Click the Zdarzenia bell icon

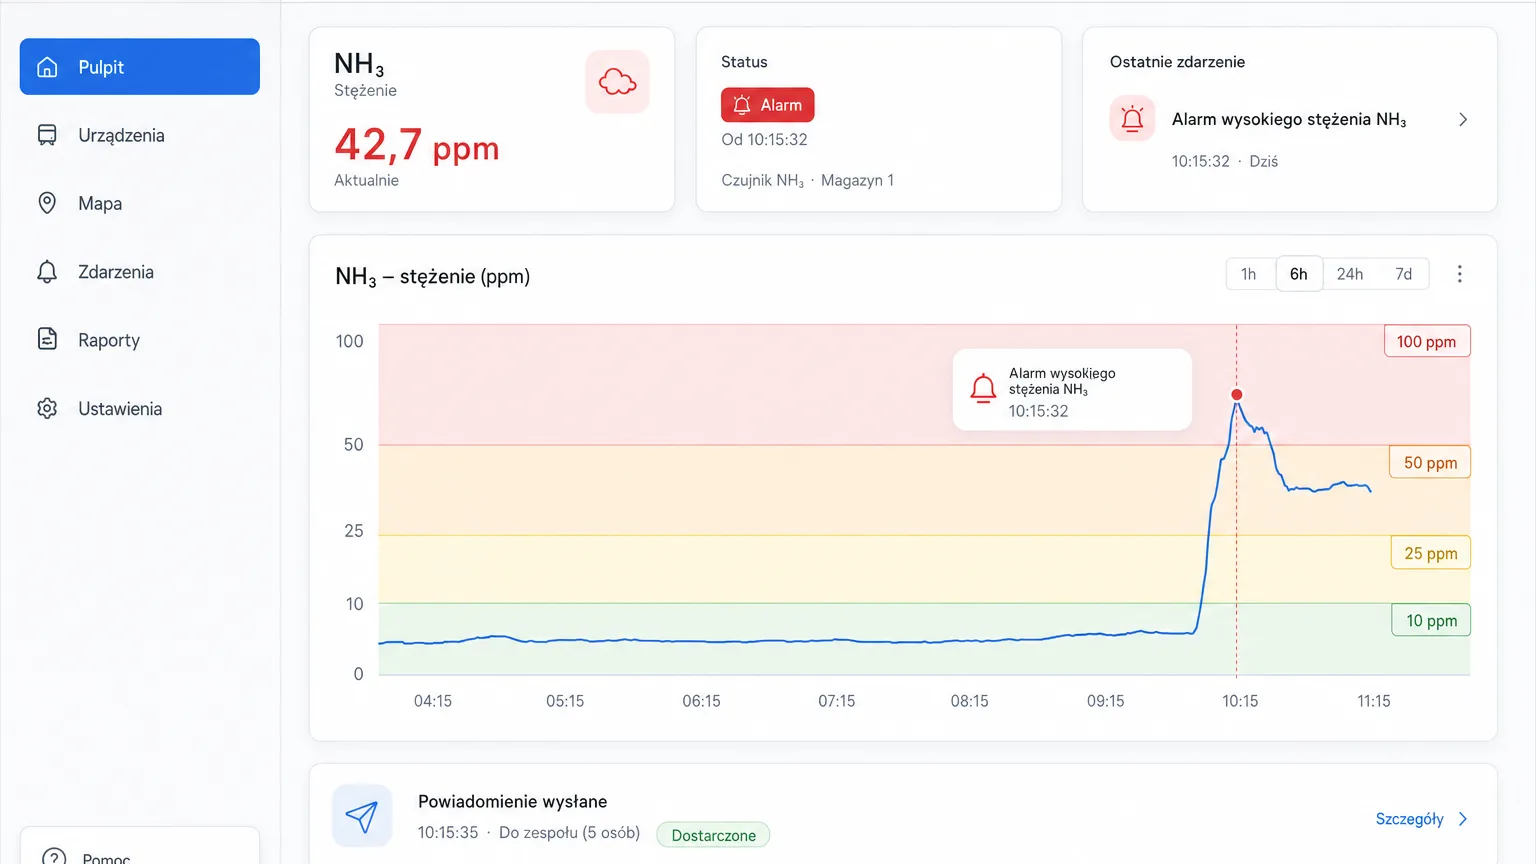[x=47, y=272]
